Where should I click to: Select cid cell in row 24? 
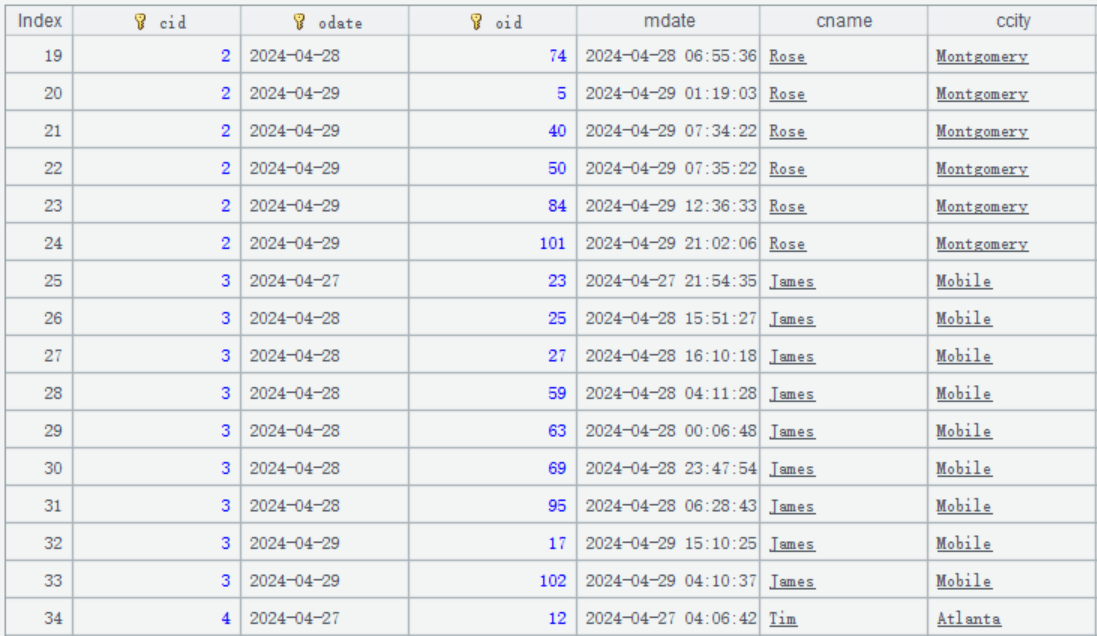point(157,243)
